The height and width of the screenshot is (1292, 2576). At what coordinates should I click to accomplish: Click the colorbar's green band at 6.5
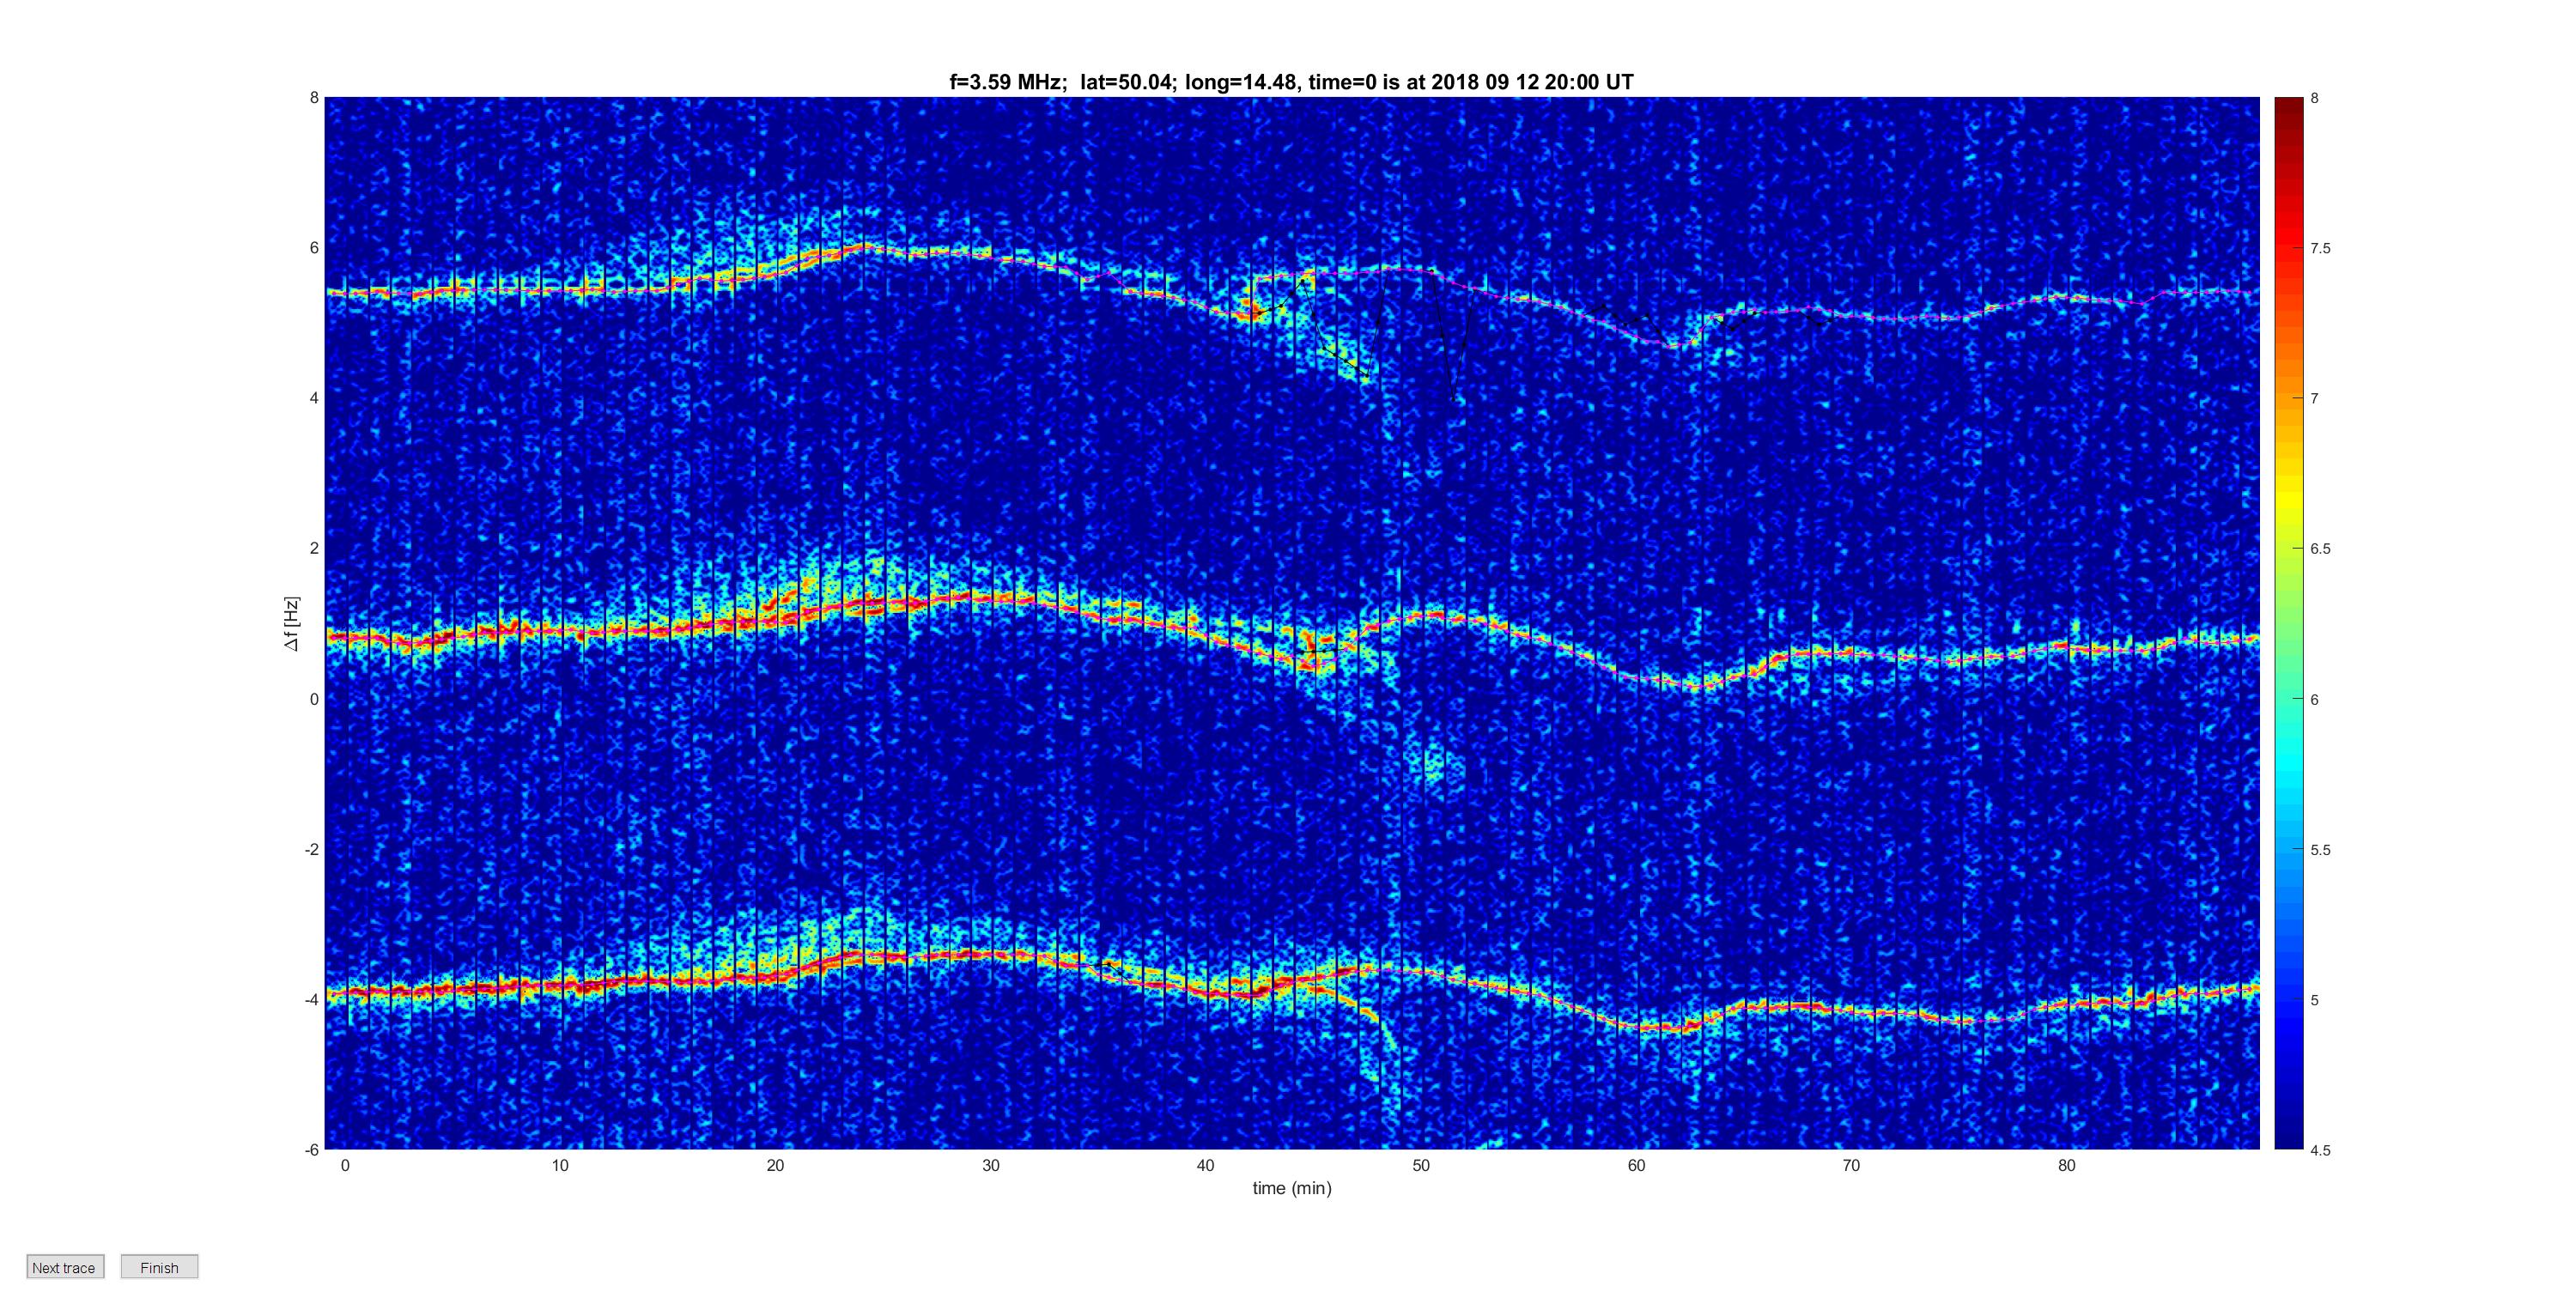pyautogui.click(x=2288, y=548)
